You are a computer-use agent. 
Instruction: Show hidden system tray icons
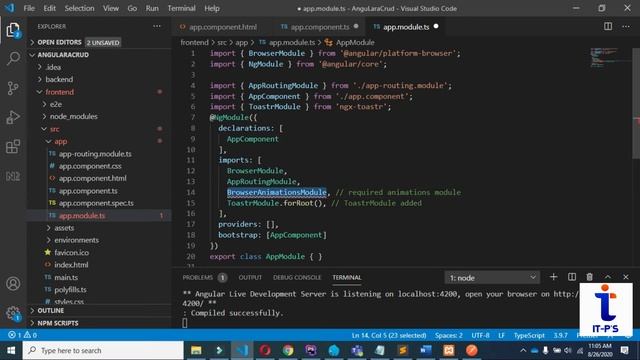(523, 350)
